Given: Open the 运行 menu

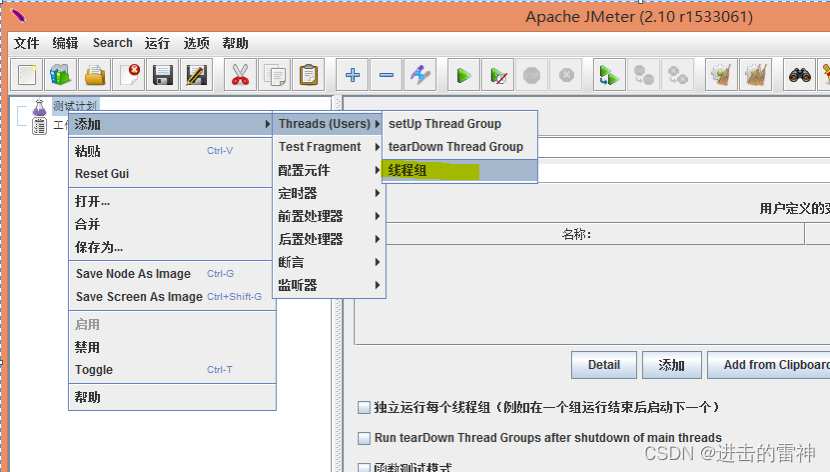Looking at the screenshot, I should coord(157,43).
